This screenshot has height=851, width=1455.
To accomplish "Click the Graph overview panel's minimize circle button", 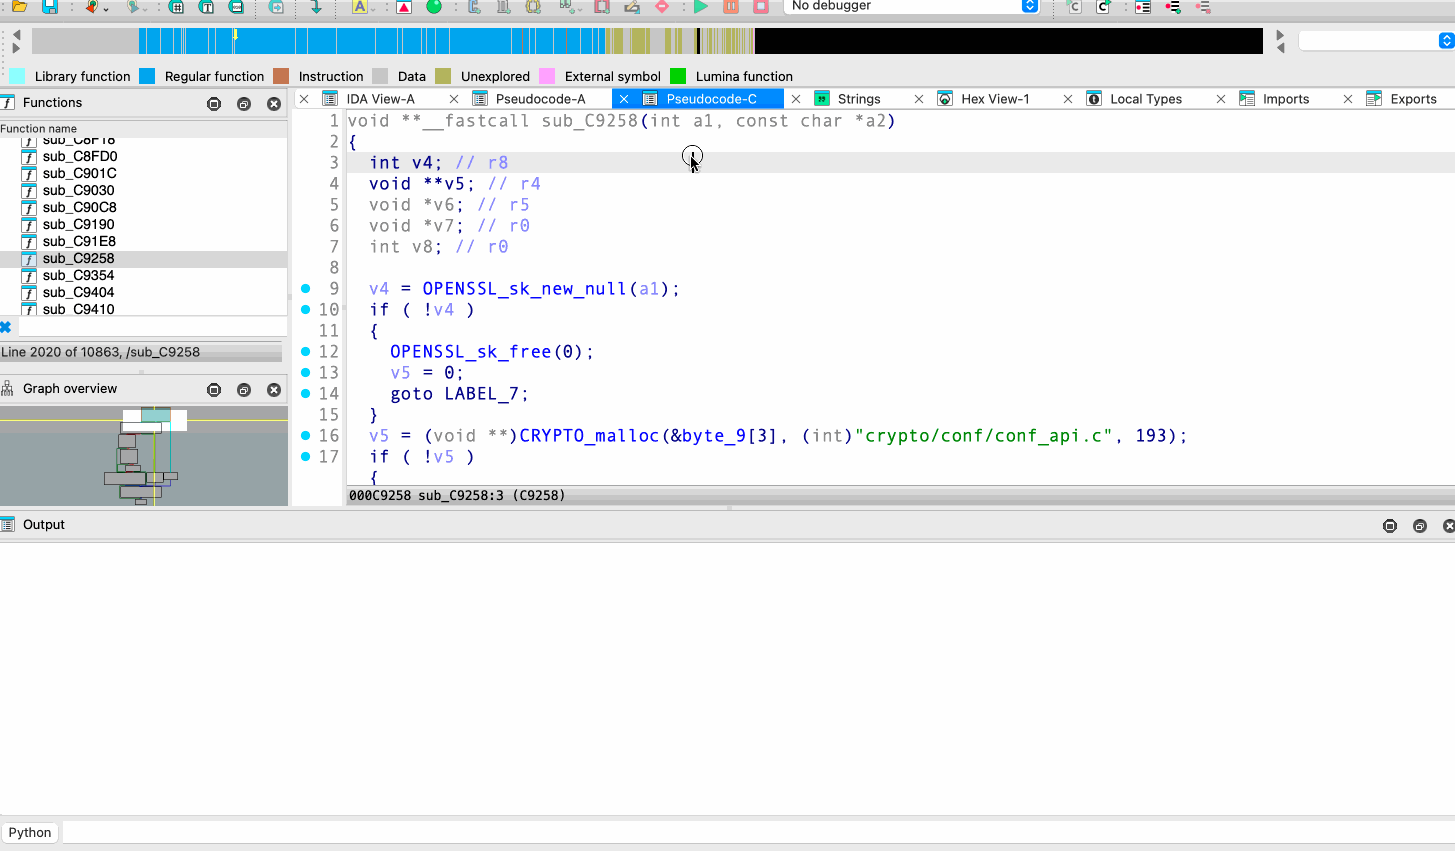I will pos(214,390).
